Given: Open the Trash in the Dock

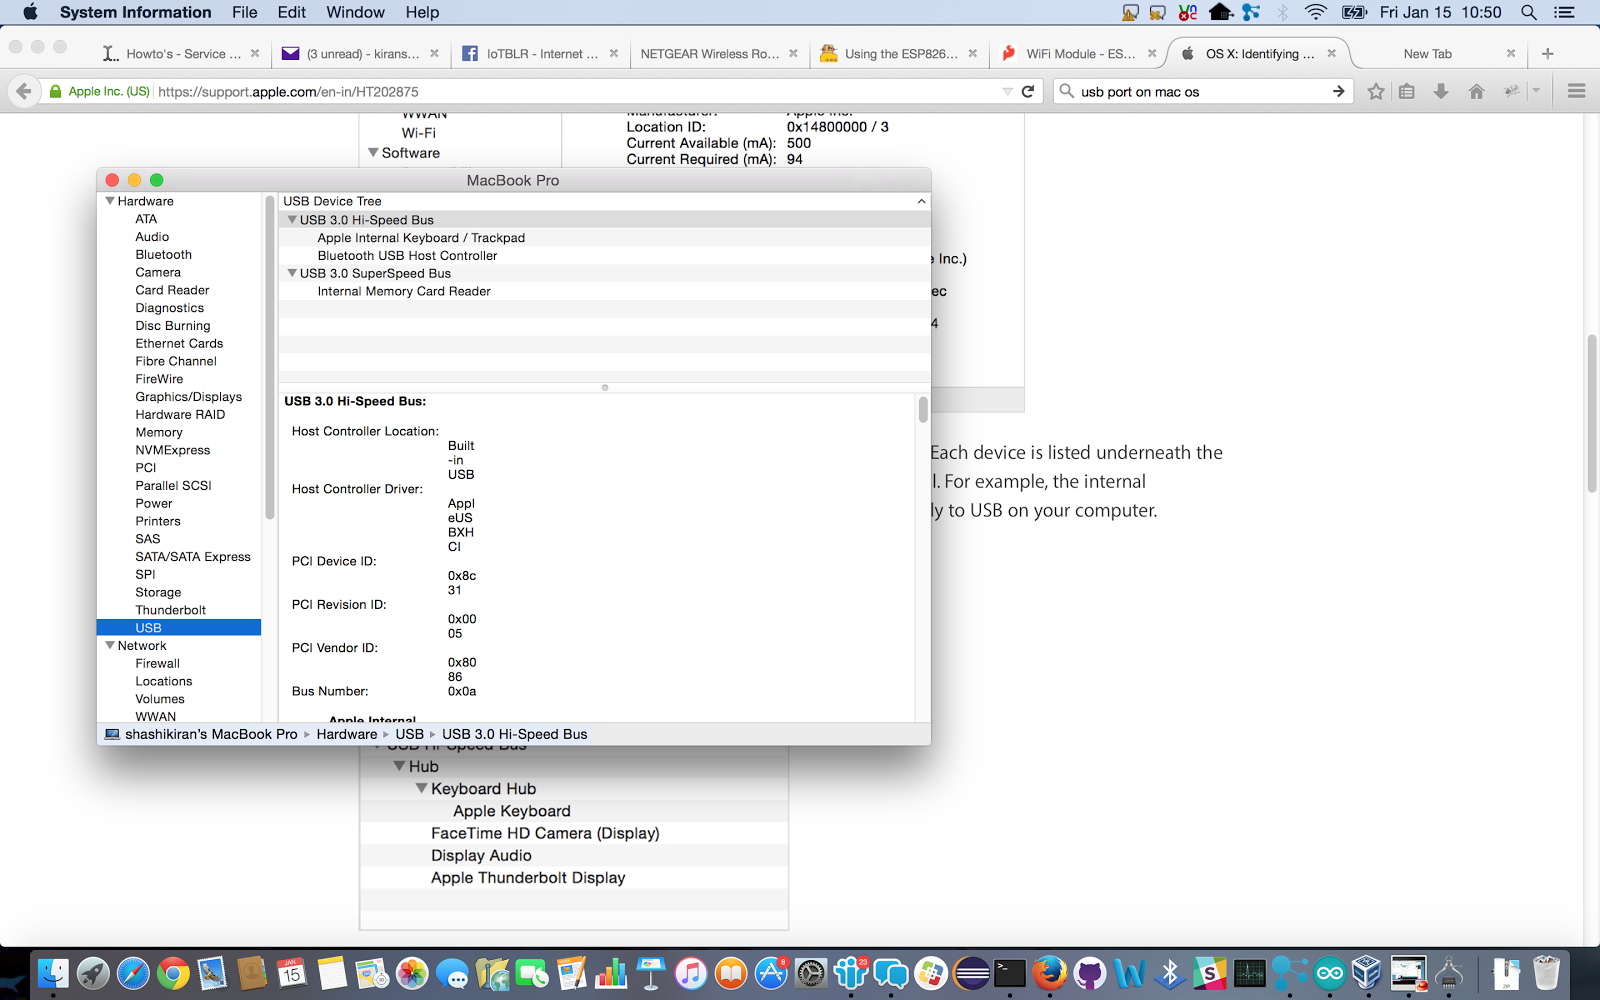Looking at the screenshot, I should [x=1546, y=973].
